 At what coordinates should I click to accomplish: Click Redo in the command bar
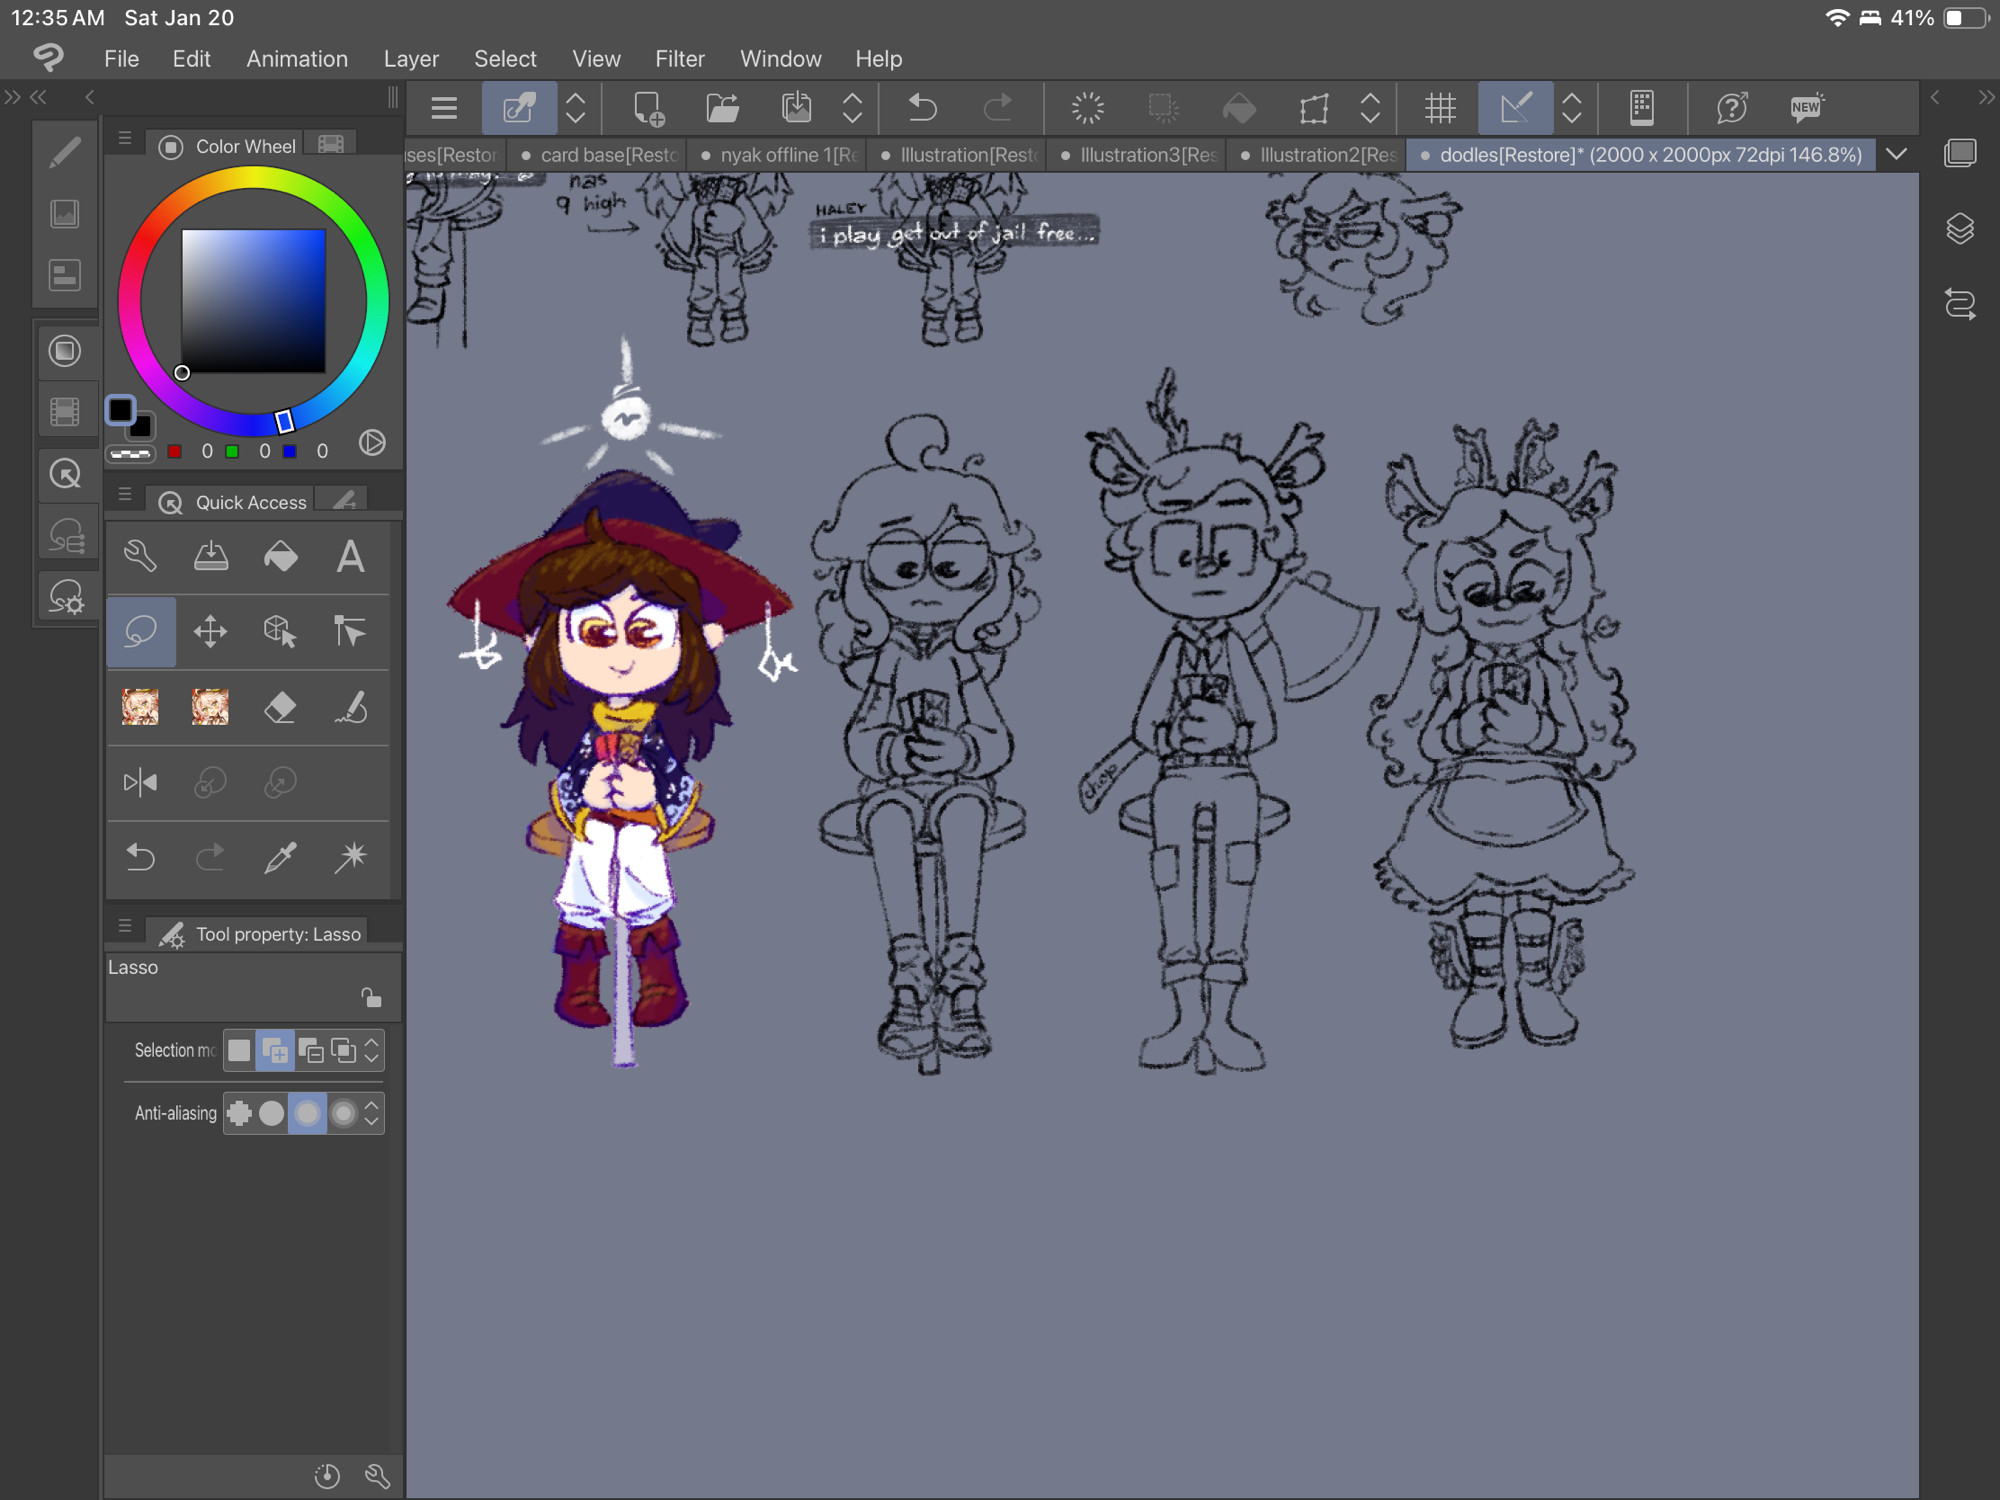pyautogui.click(x=997, y=108)
